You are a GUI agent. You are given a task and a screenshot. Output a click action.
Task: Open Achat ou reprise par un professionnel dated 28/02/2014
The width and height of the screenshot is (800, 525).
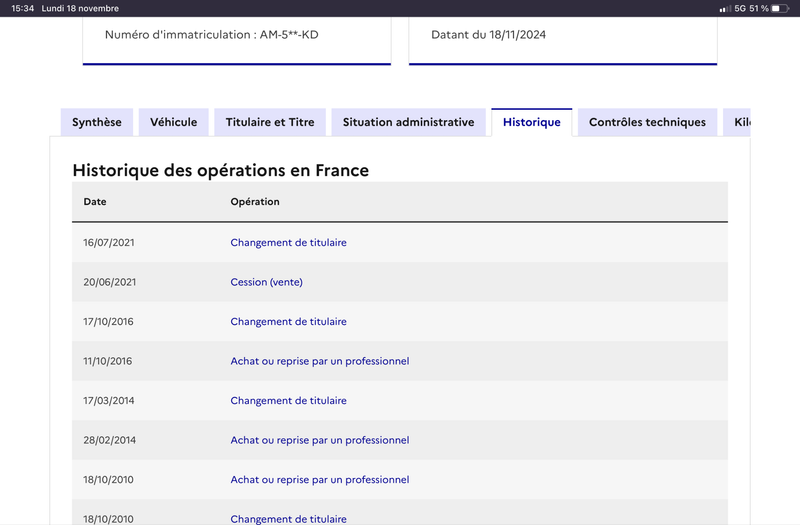(x=320, y=440)
